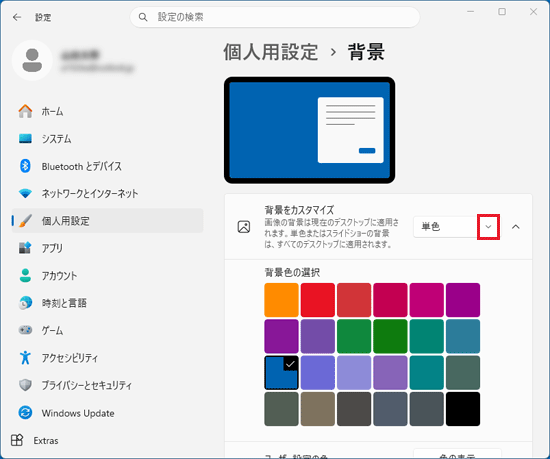
Task: Open Extras in the sidebar
Action: 107,440
